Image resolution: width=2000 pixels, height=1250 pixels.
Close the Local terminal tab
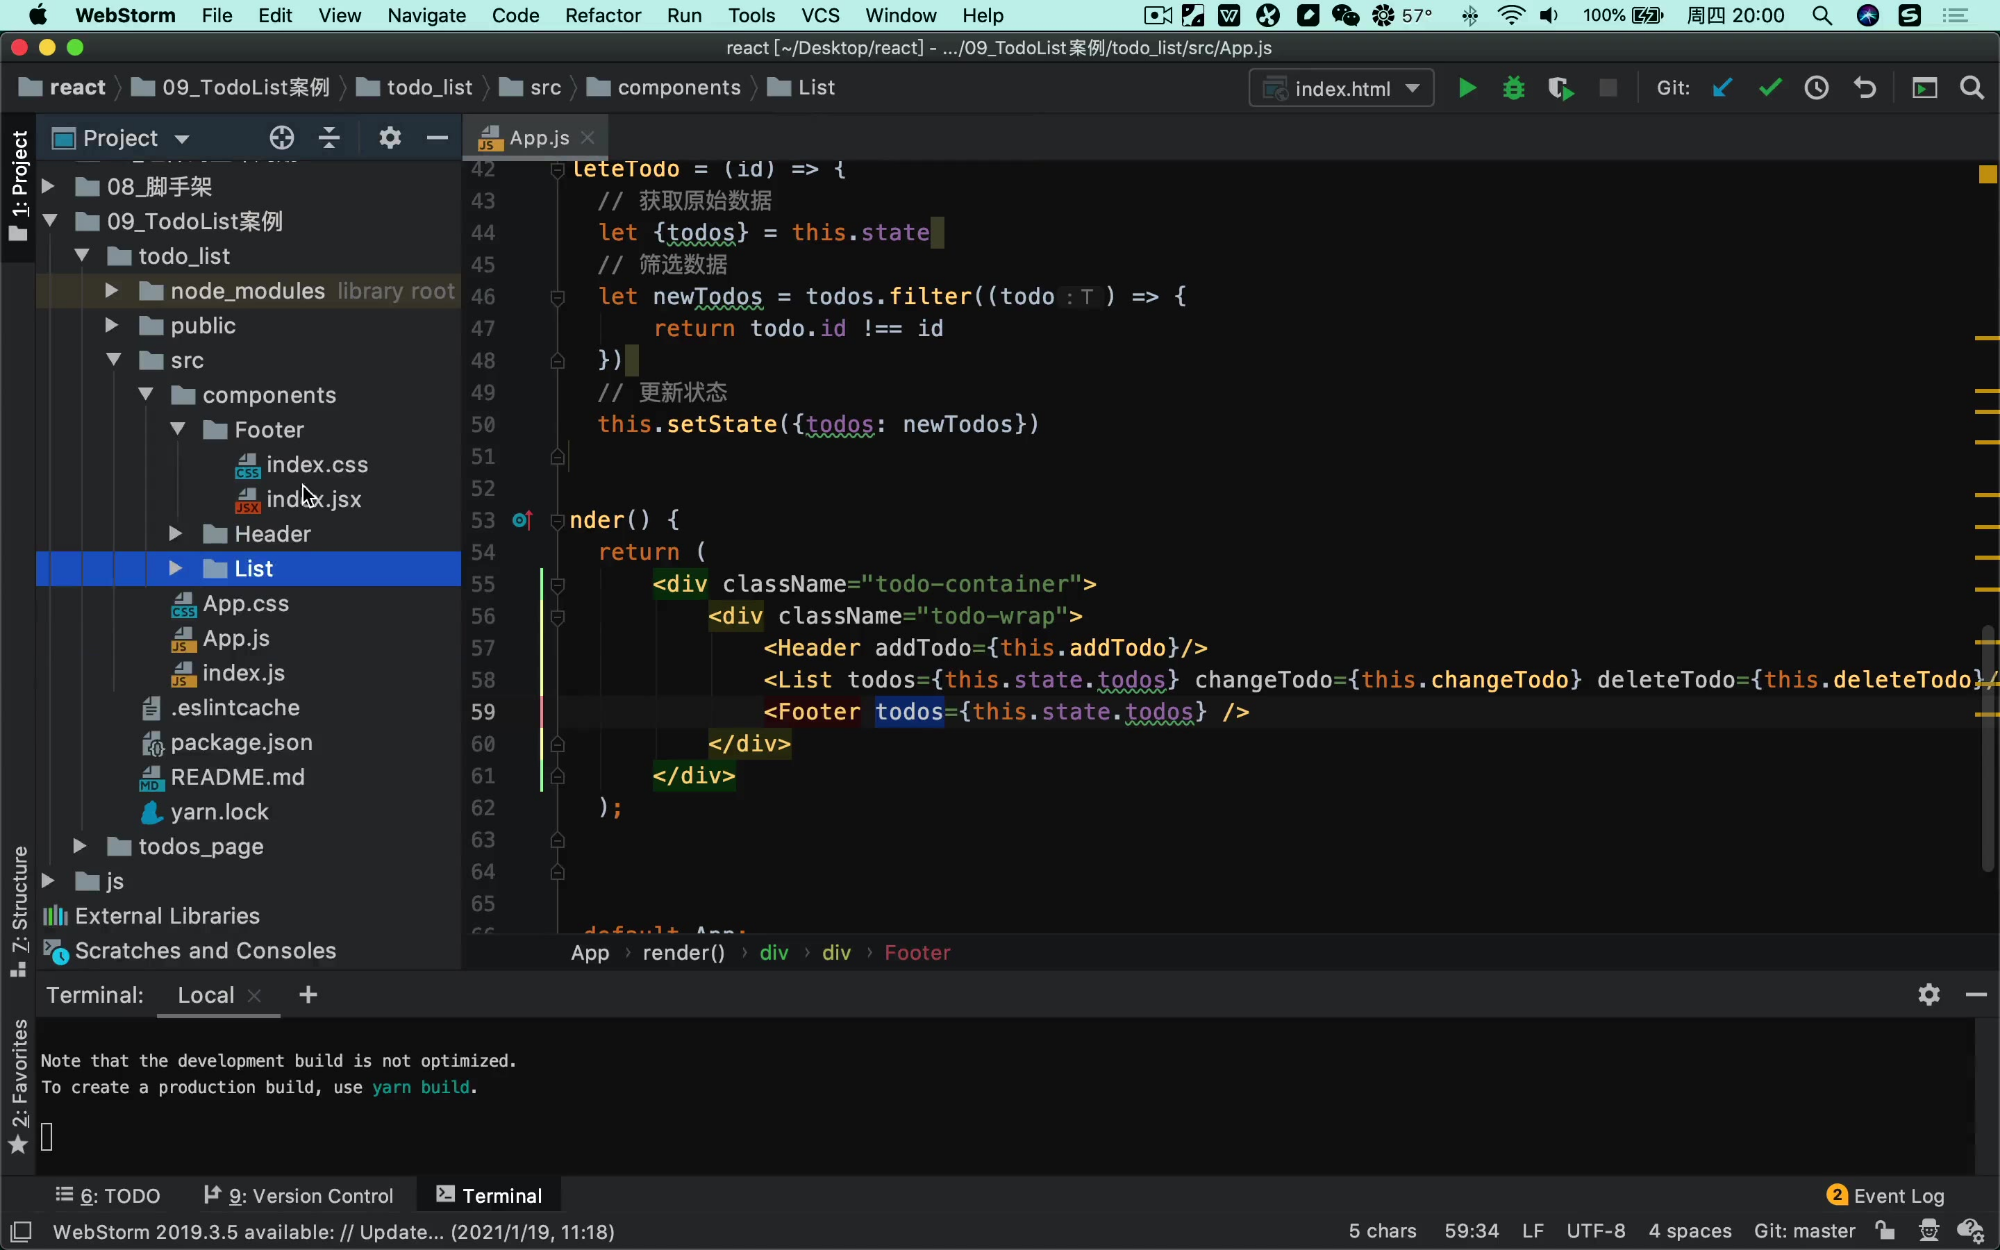[x=254, y=995]
